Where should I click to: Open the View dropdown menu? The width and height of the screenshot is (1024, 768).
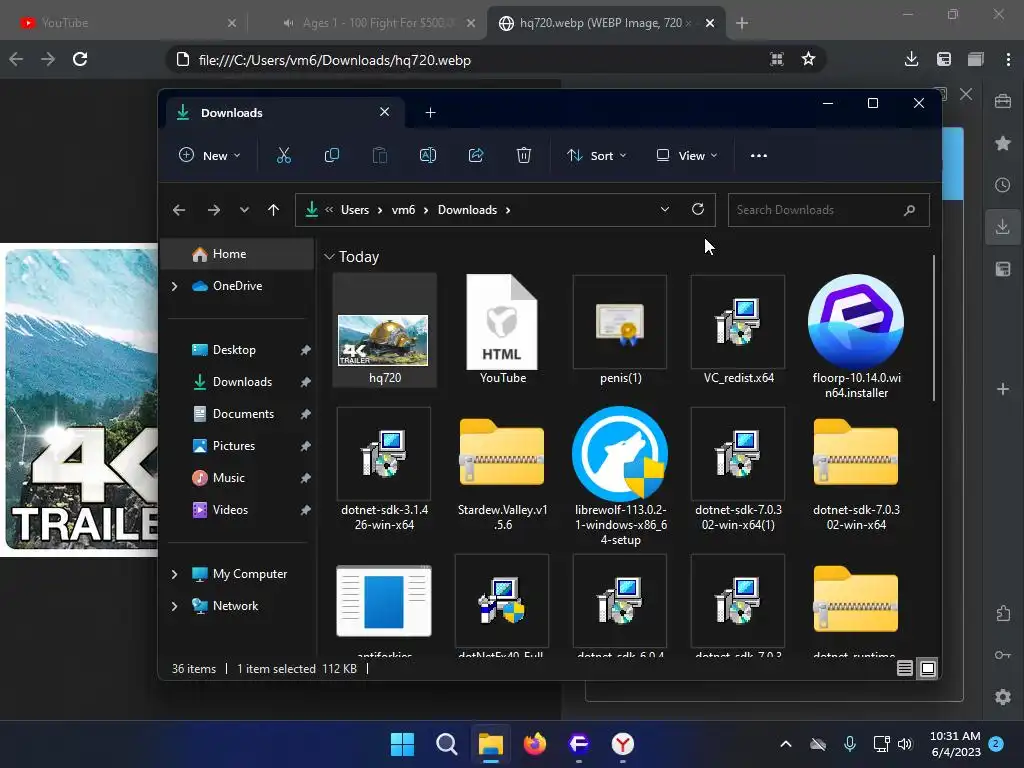click(x=686, y=155)
